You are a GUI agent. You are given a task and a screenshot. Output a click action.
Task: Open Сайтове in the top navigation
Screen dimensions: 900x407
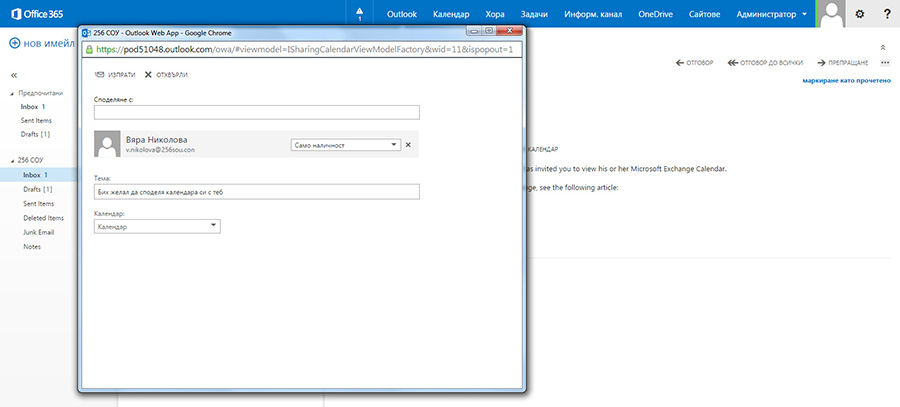click(x=704, y=14)
